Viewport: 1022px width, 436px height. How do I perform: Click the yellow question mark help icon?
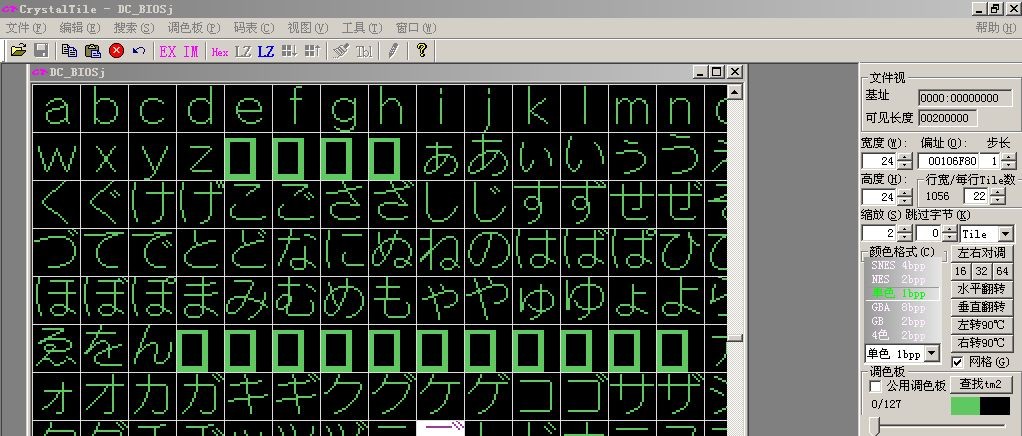tap(422, 50)
